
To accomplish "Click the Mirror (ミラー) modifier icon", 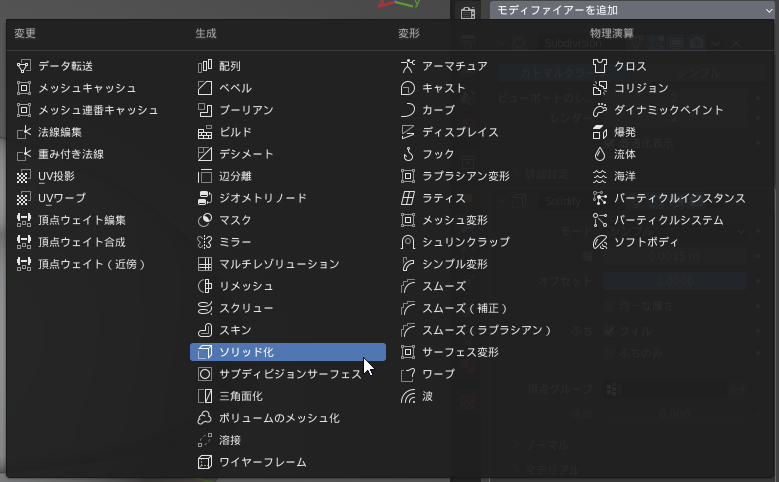I will coord(205,242).
